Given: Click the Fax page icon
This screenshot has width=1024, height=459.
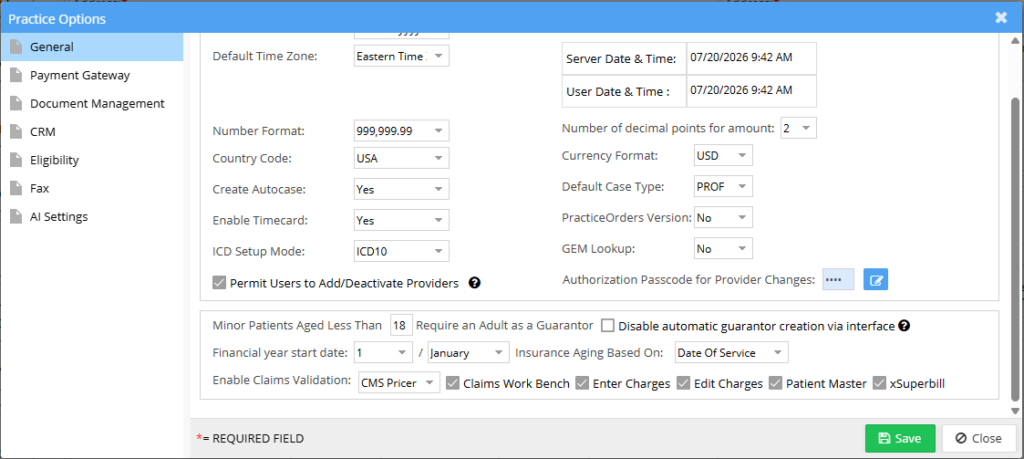Looking at the screenshot, I should [x=16, y=188].
